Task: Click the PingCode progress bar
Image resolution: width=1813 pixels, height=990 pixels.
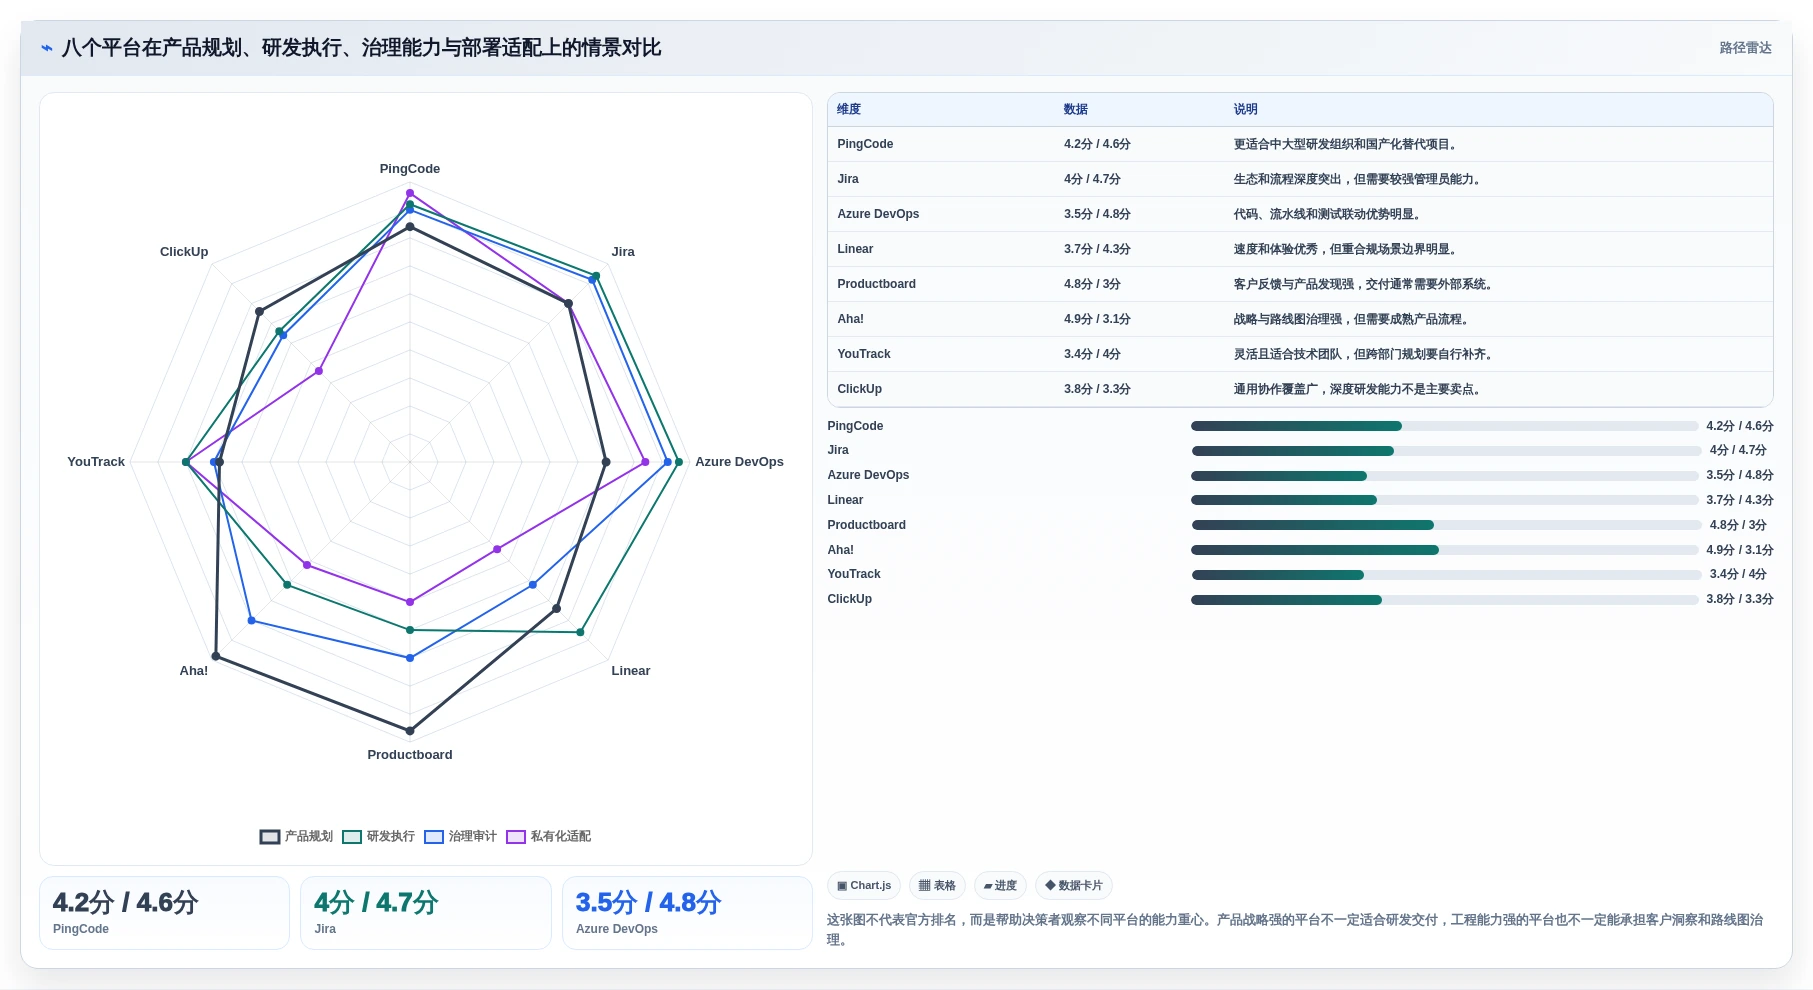Action: pos(1444,426)
